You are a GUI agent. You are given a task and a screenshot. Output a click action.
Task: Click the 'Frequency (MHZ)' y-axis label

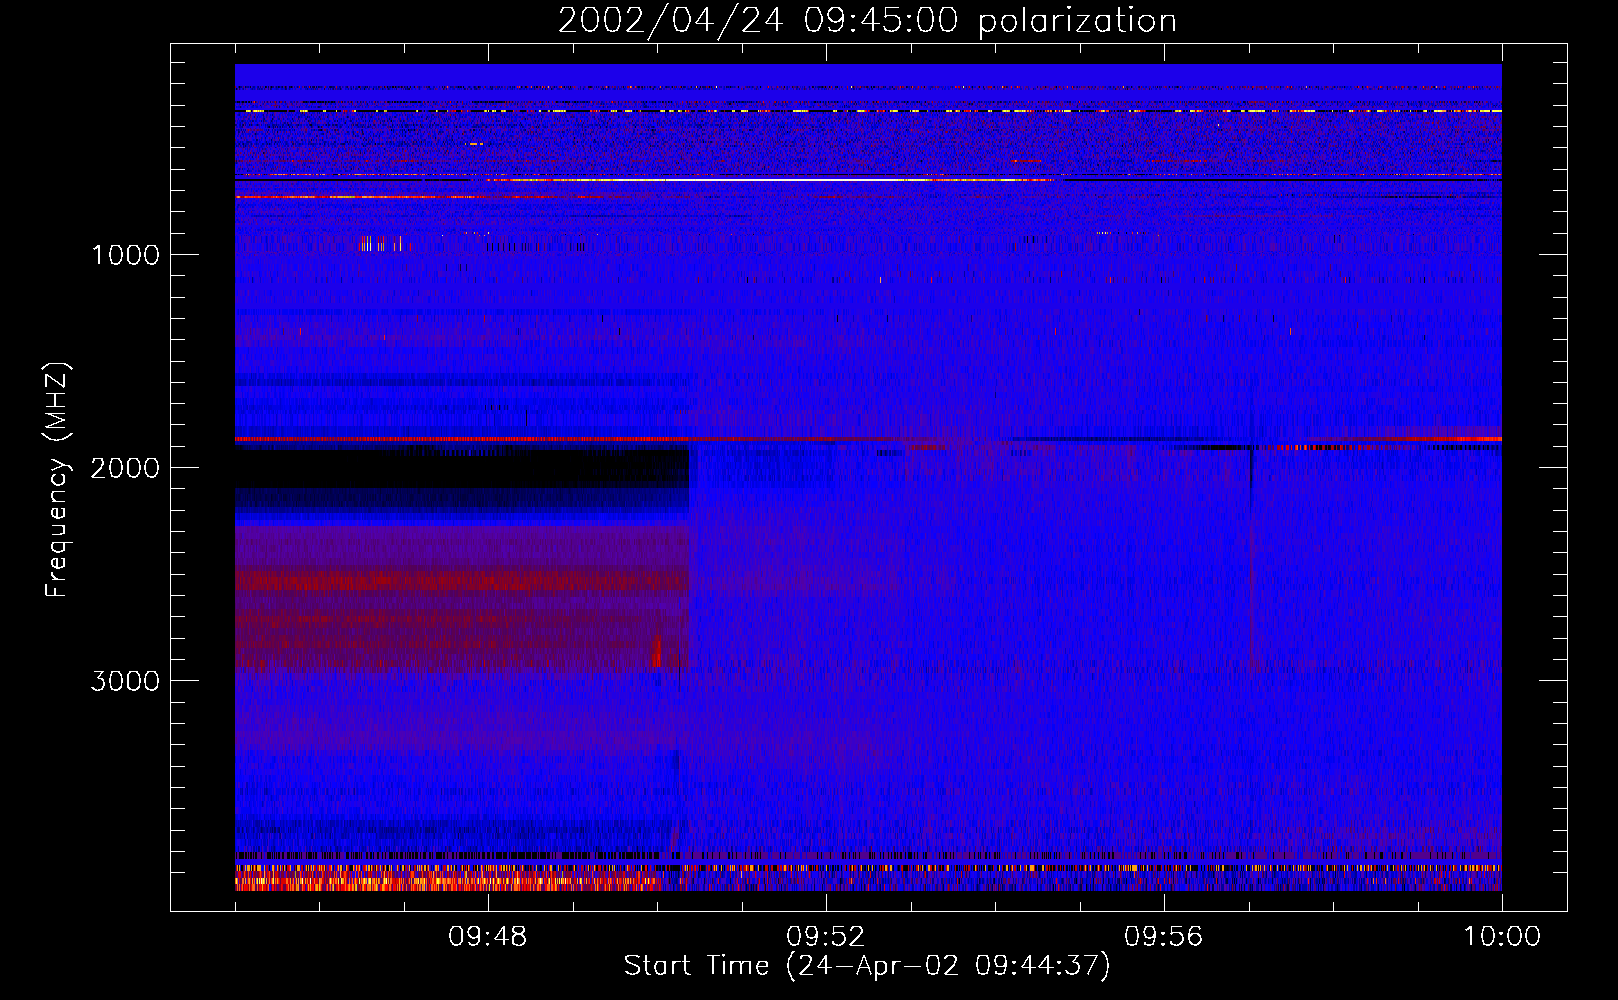[58, 480]
